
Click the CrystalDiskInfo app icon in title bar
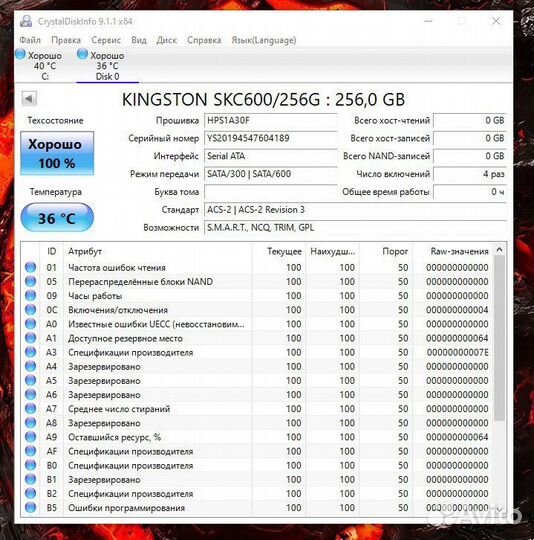tap(26, 21)
